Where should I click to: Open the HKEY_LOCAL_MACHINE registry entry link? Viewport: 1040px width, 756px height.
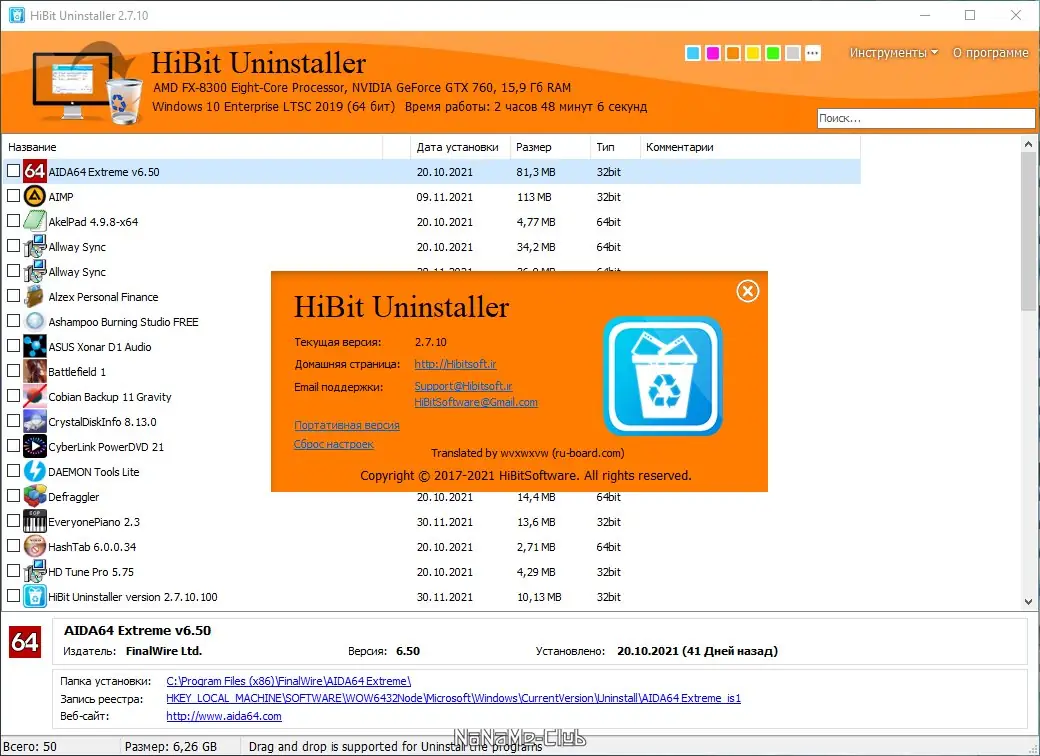(454, 698)
